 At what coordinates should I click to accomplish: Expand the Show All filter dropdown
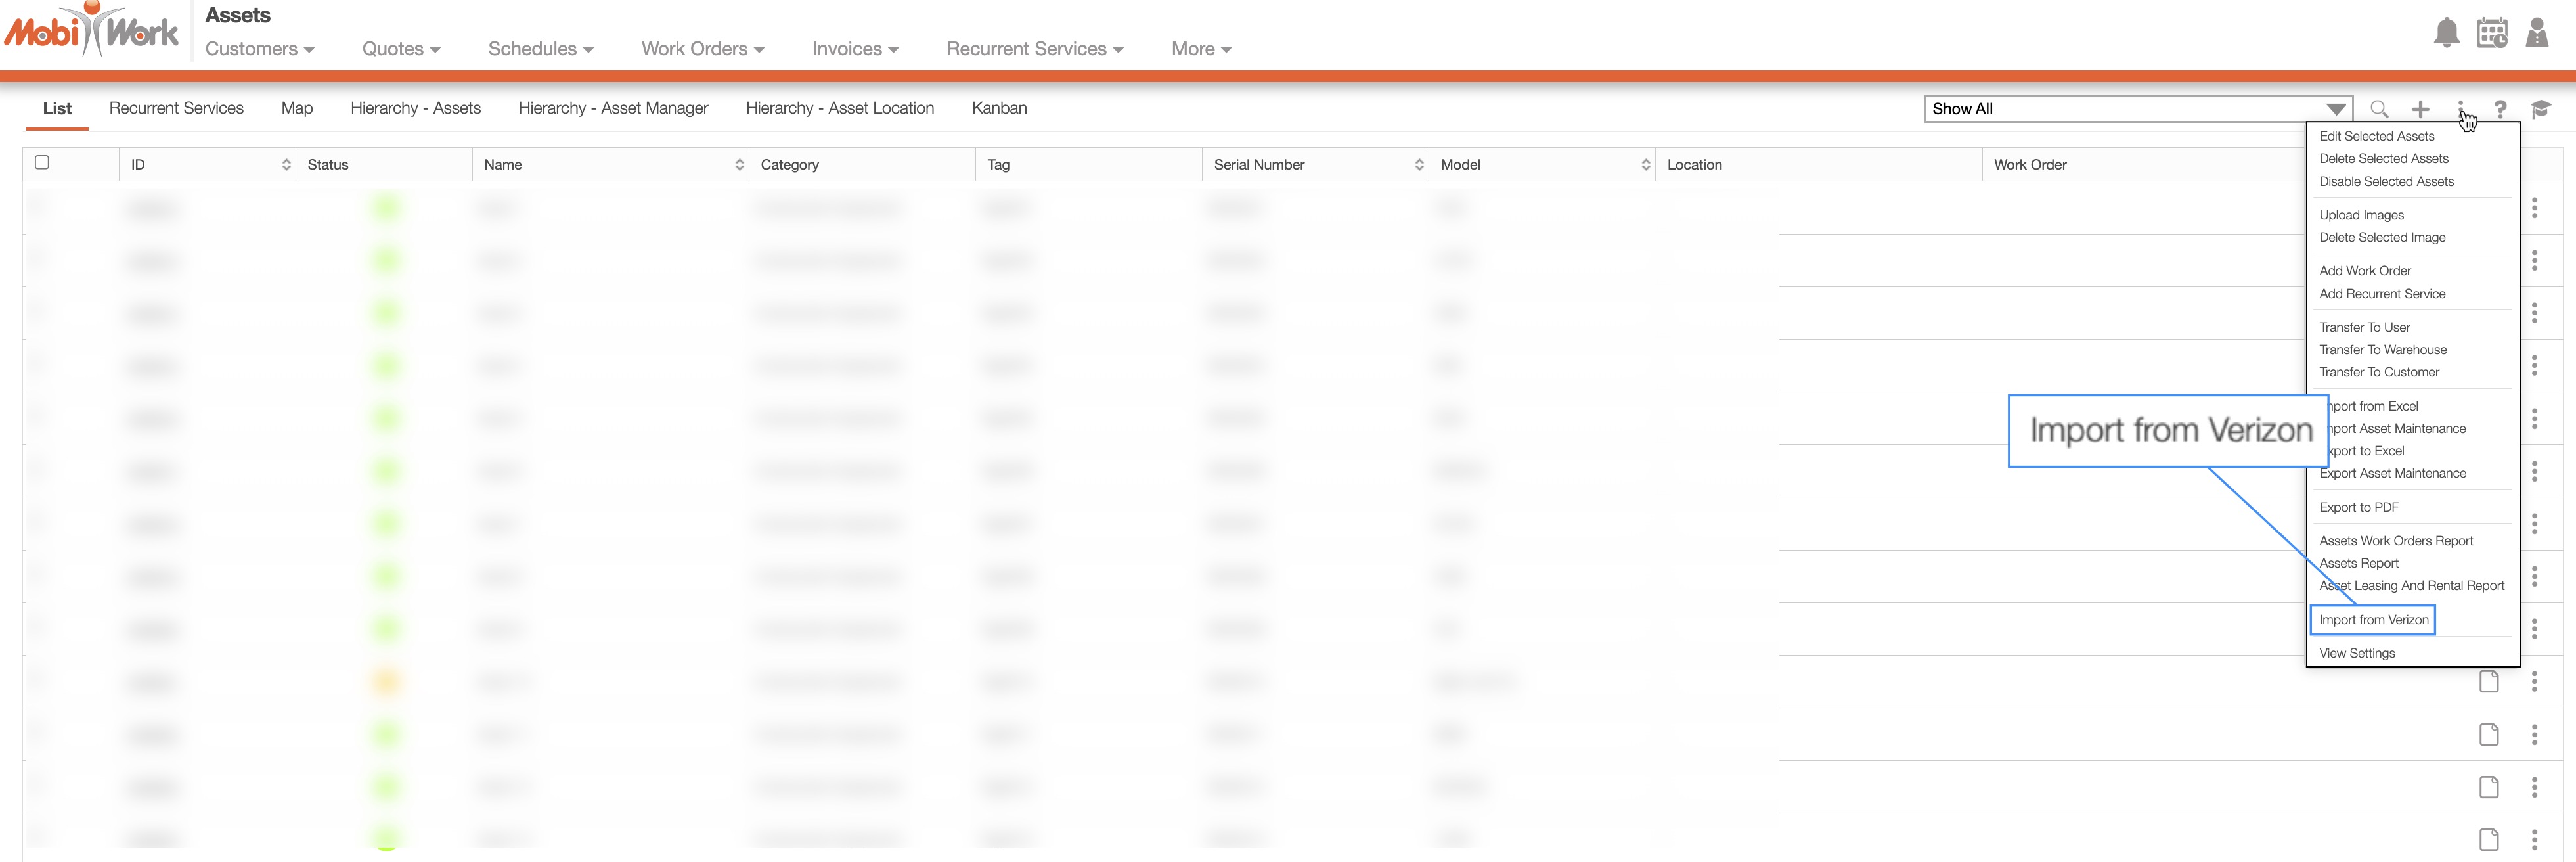pos(2335,109)
